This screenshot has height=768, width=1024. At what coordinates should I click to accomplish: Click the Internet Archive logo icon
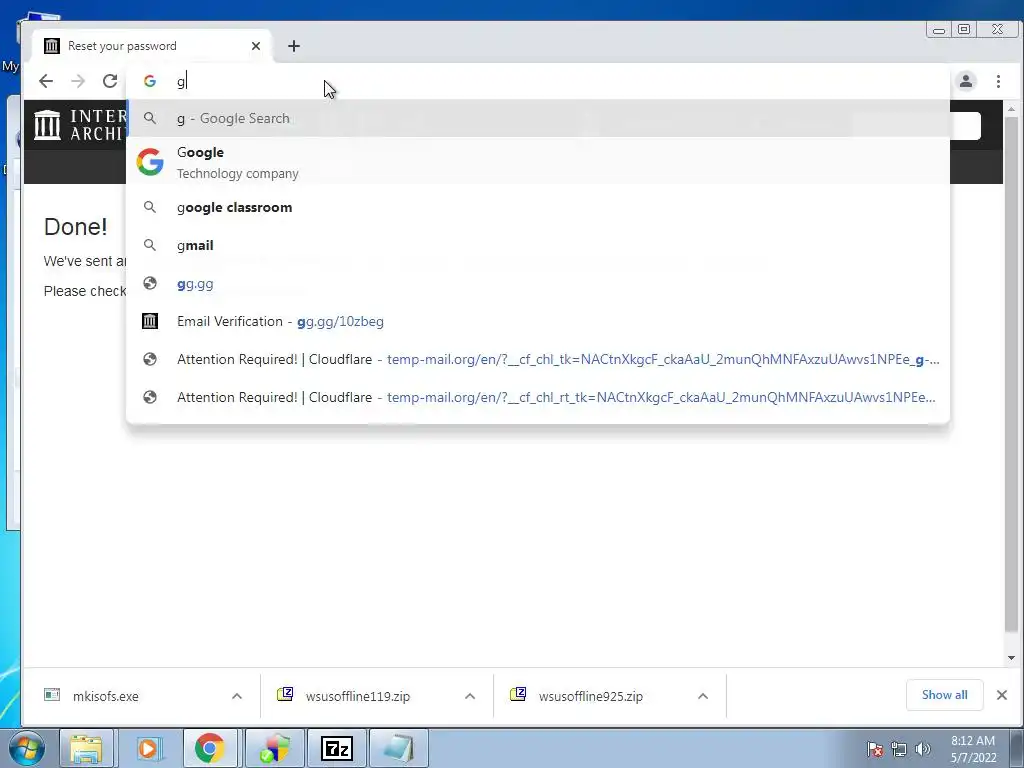(47, 124)
